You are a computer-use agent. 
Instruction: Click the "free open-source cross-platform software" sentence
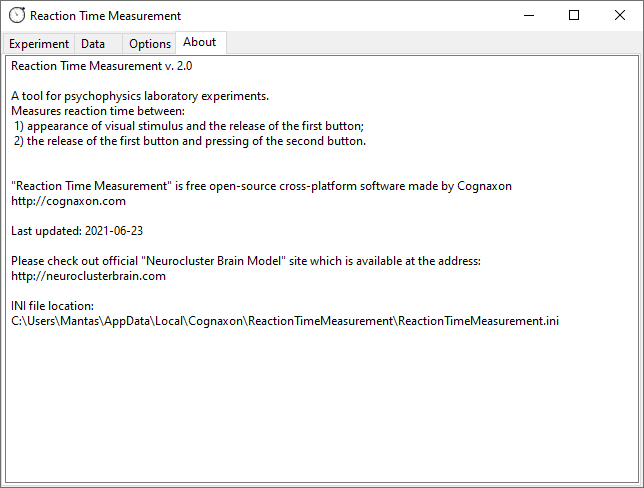tap(262, 186)
